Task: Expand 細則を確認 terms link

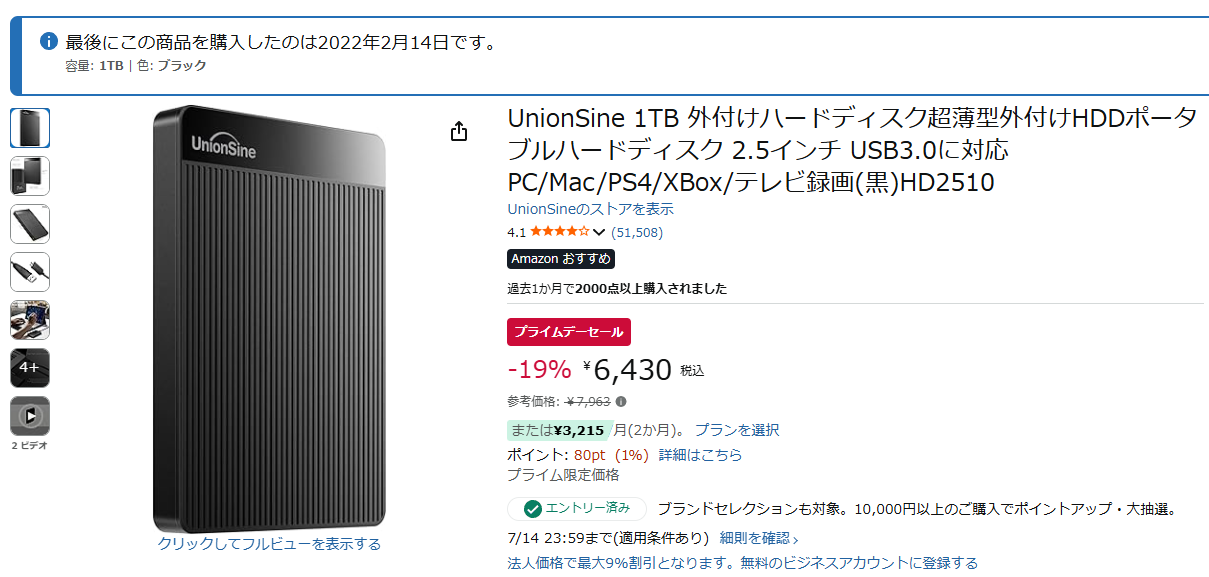Action: click(x=759, y=538)
